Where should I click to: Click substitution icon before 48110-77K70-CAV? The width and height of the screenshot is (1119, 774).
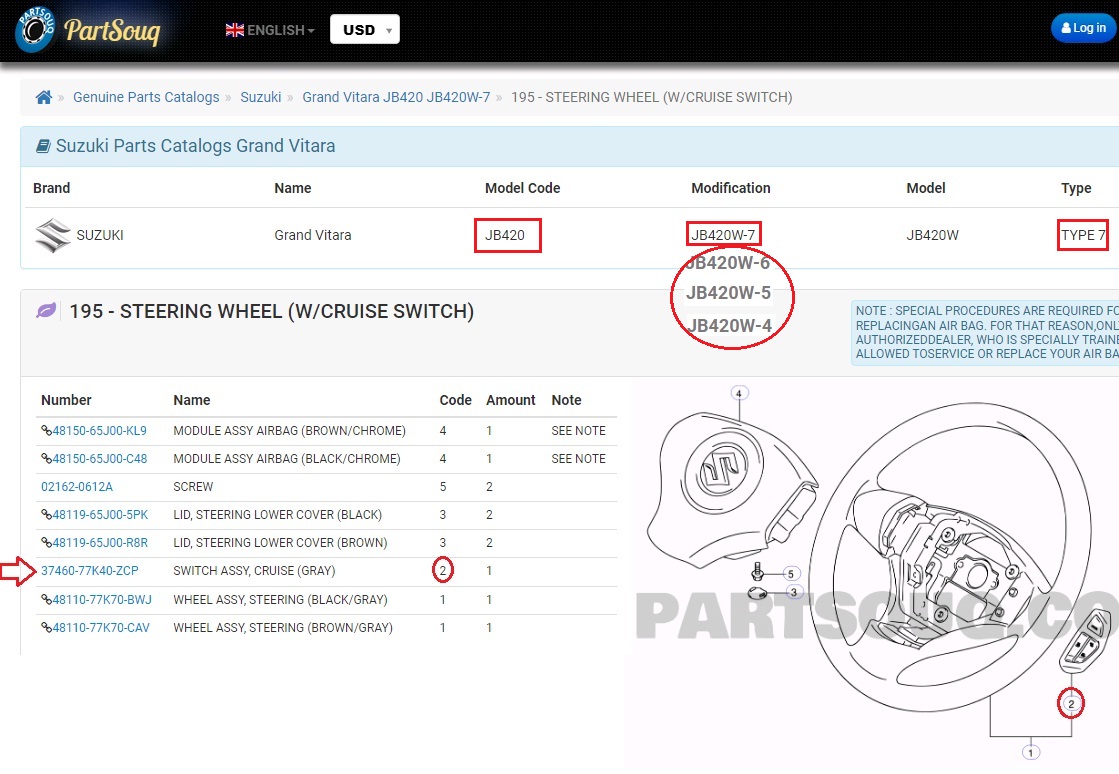click(46, 628)
